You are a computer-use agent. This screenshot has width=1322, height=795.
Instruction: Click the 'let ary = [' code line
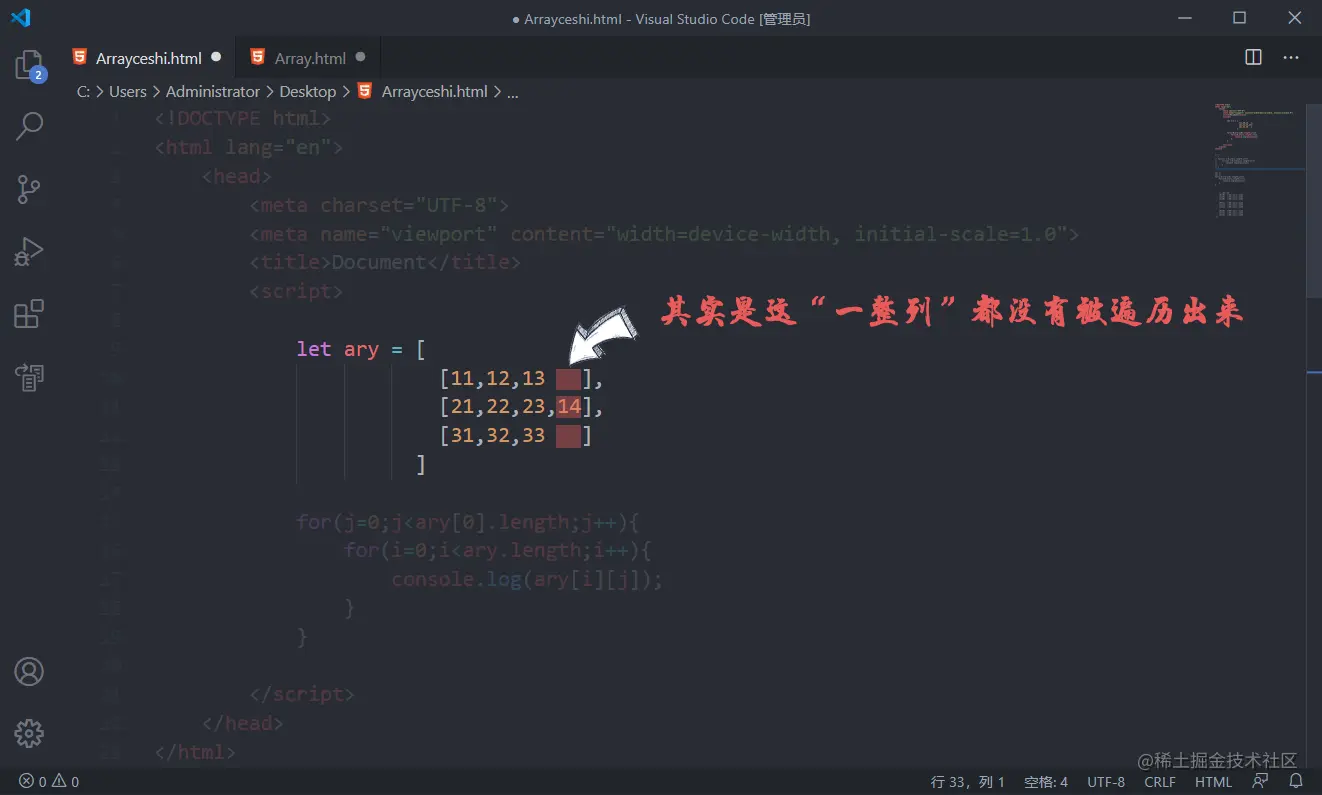[x=361, y=349]
